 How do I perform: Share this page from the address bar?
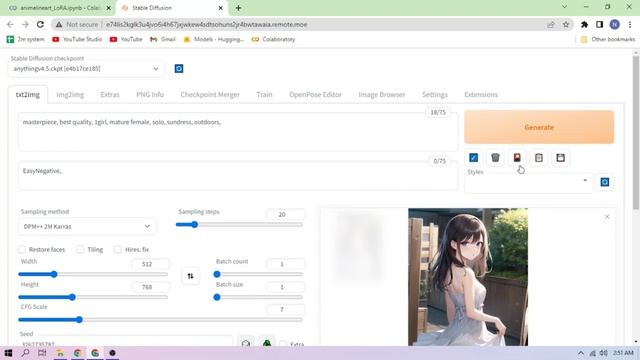pyautogui.click(x=551, y=24)
